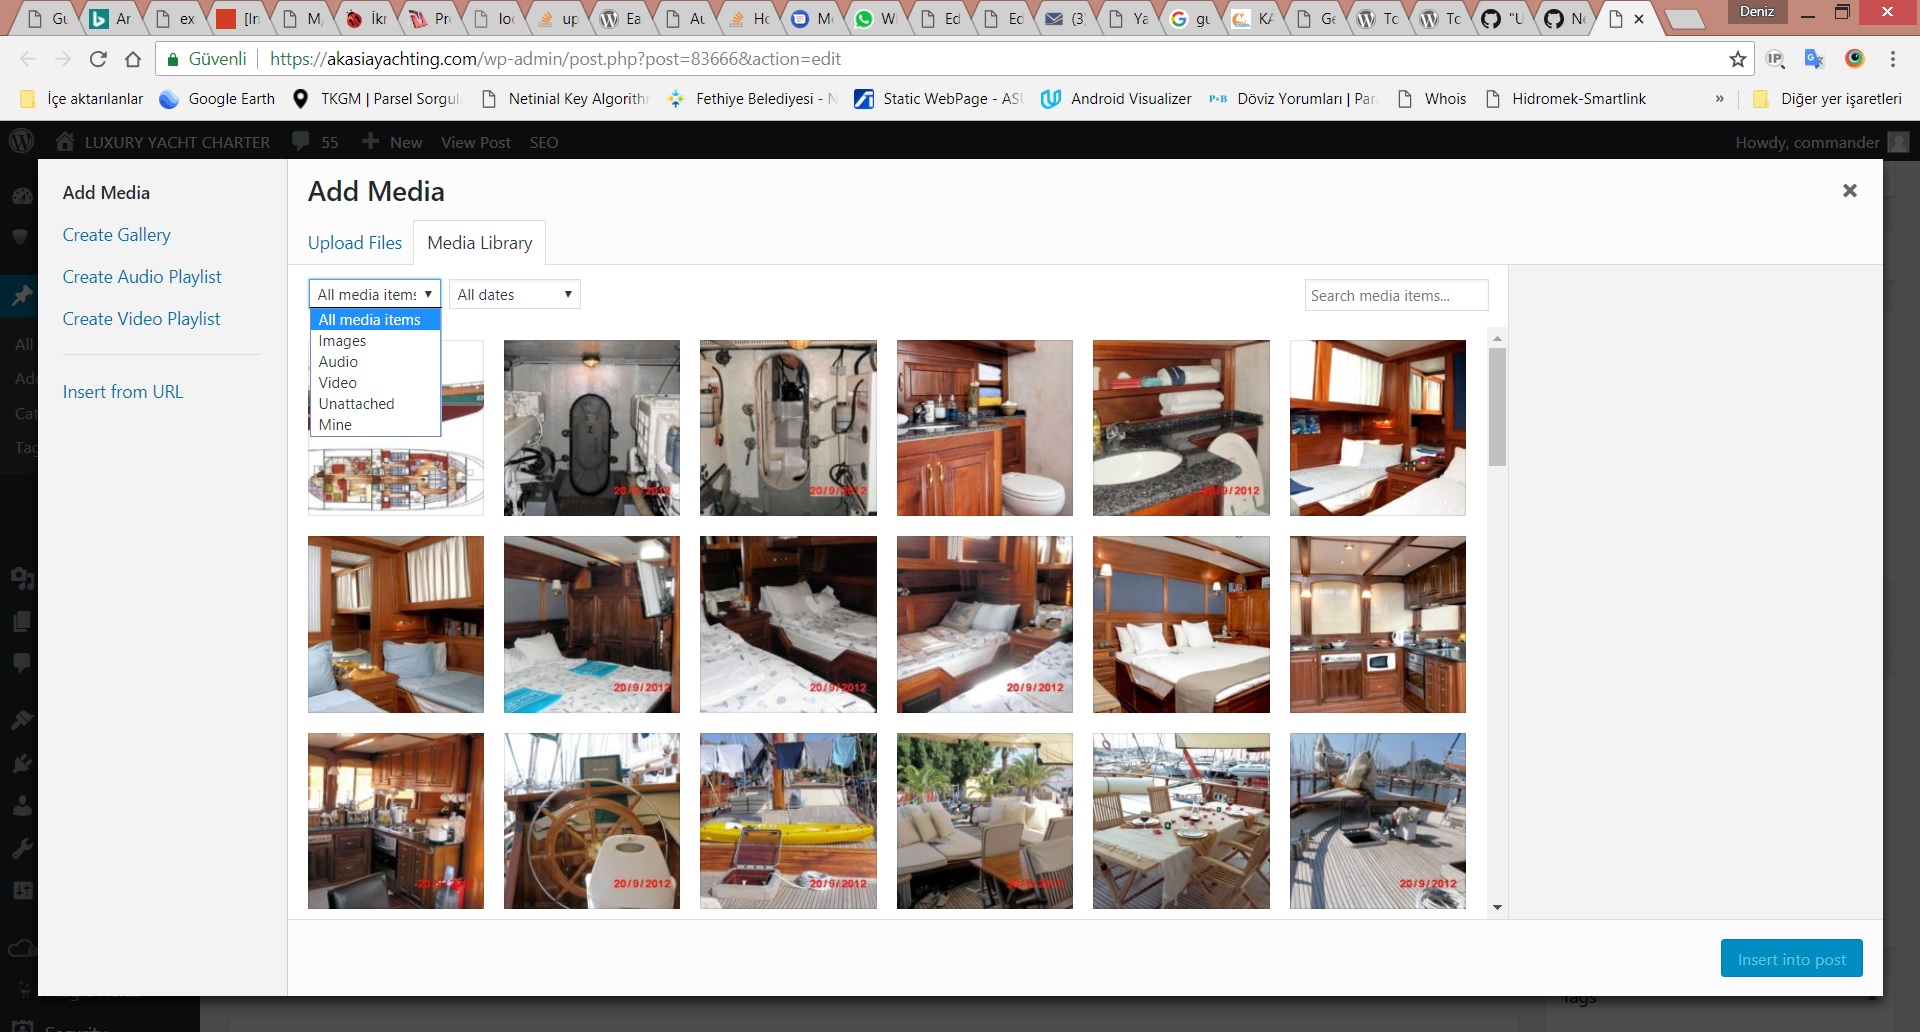Click Create Video Playlist link

[141, 319]
